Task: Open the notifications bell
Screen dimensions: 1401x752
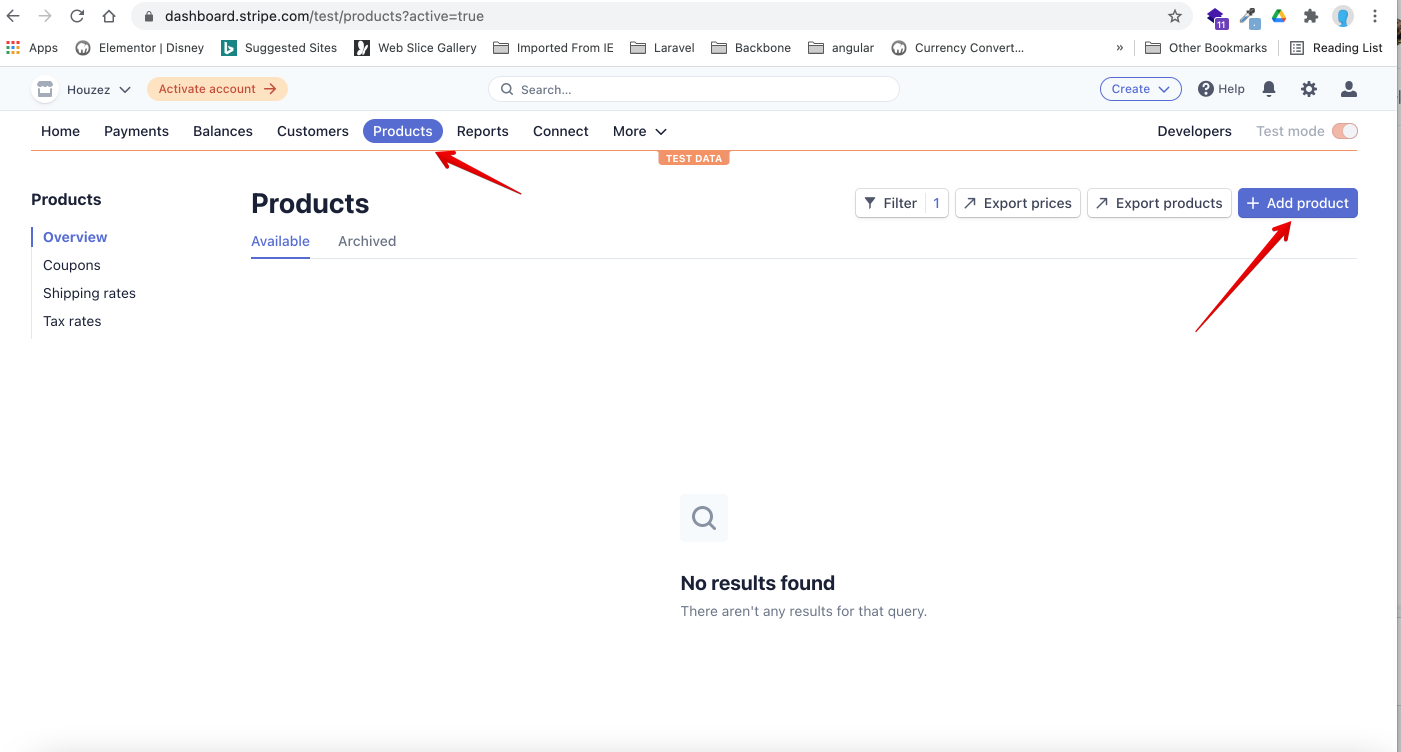Action: tap(1269, 89)
